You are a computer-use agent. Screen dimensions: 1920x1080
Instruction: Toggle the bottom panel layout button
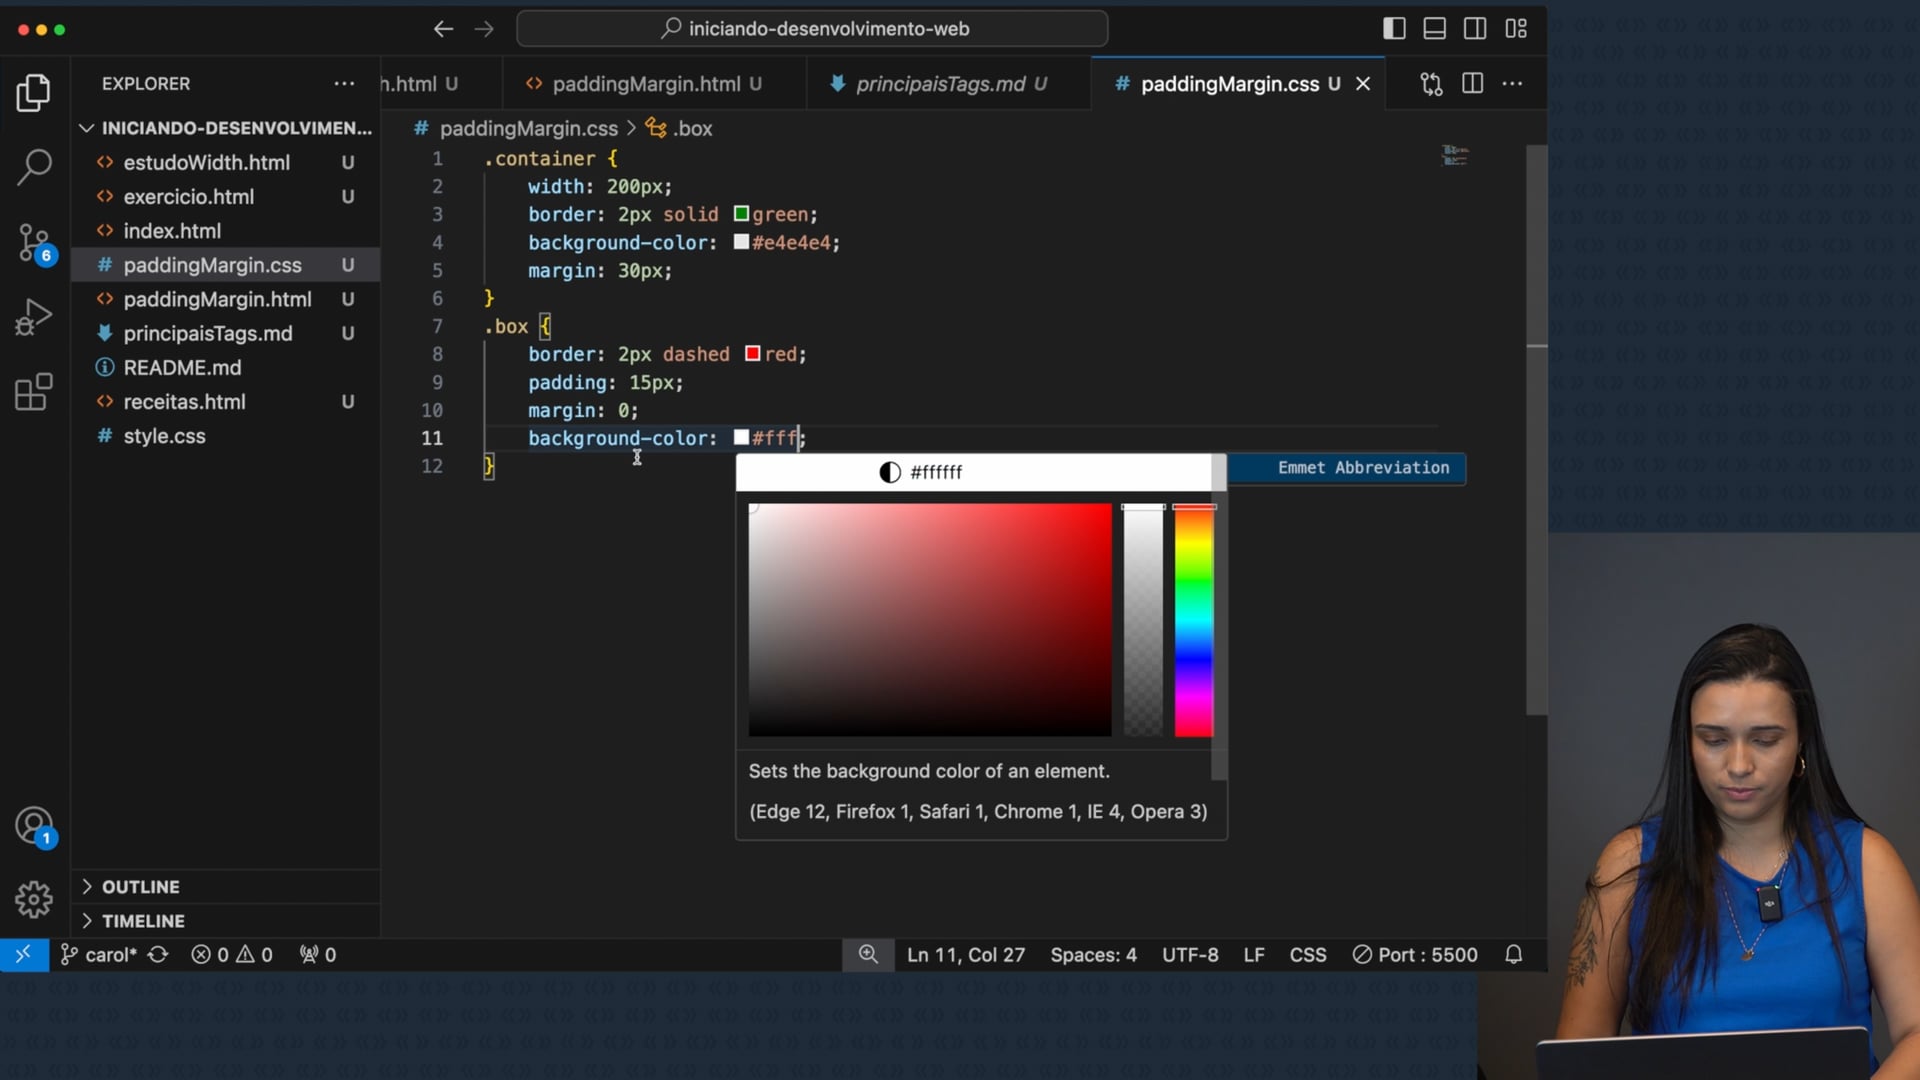pos(1434,29)
